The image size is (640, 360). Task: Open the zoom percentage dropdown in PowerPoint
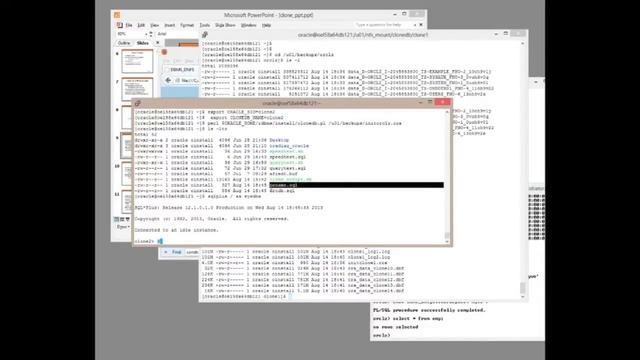[146, 34]
